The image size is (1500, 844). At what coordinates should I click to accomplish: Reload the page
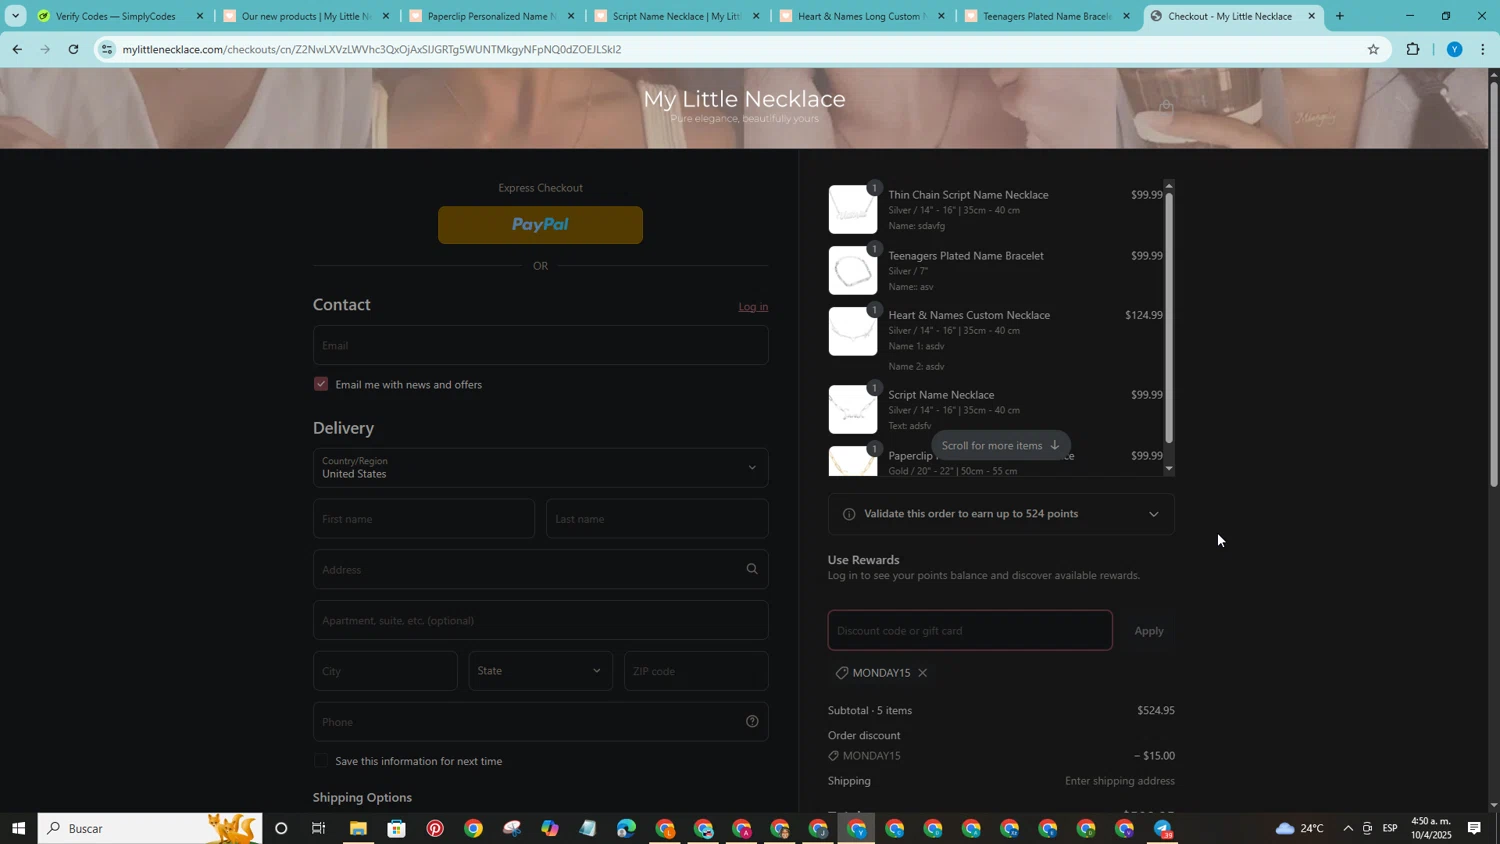73,49
